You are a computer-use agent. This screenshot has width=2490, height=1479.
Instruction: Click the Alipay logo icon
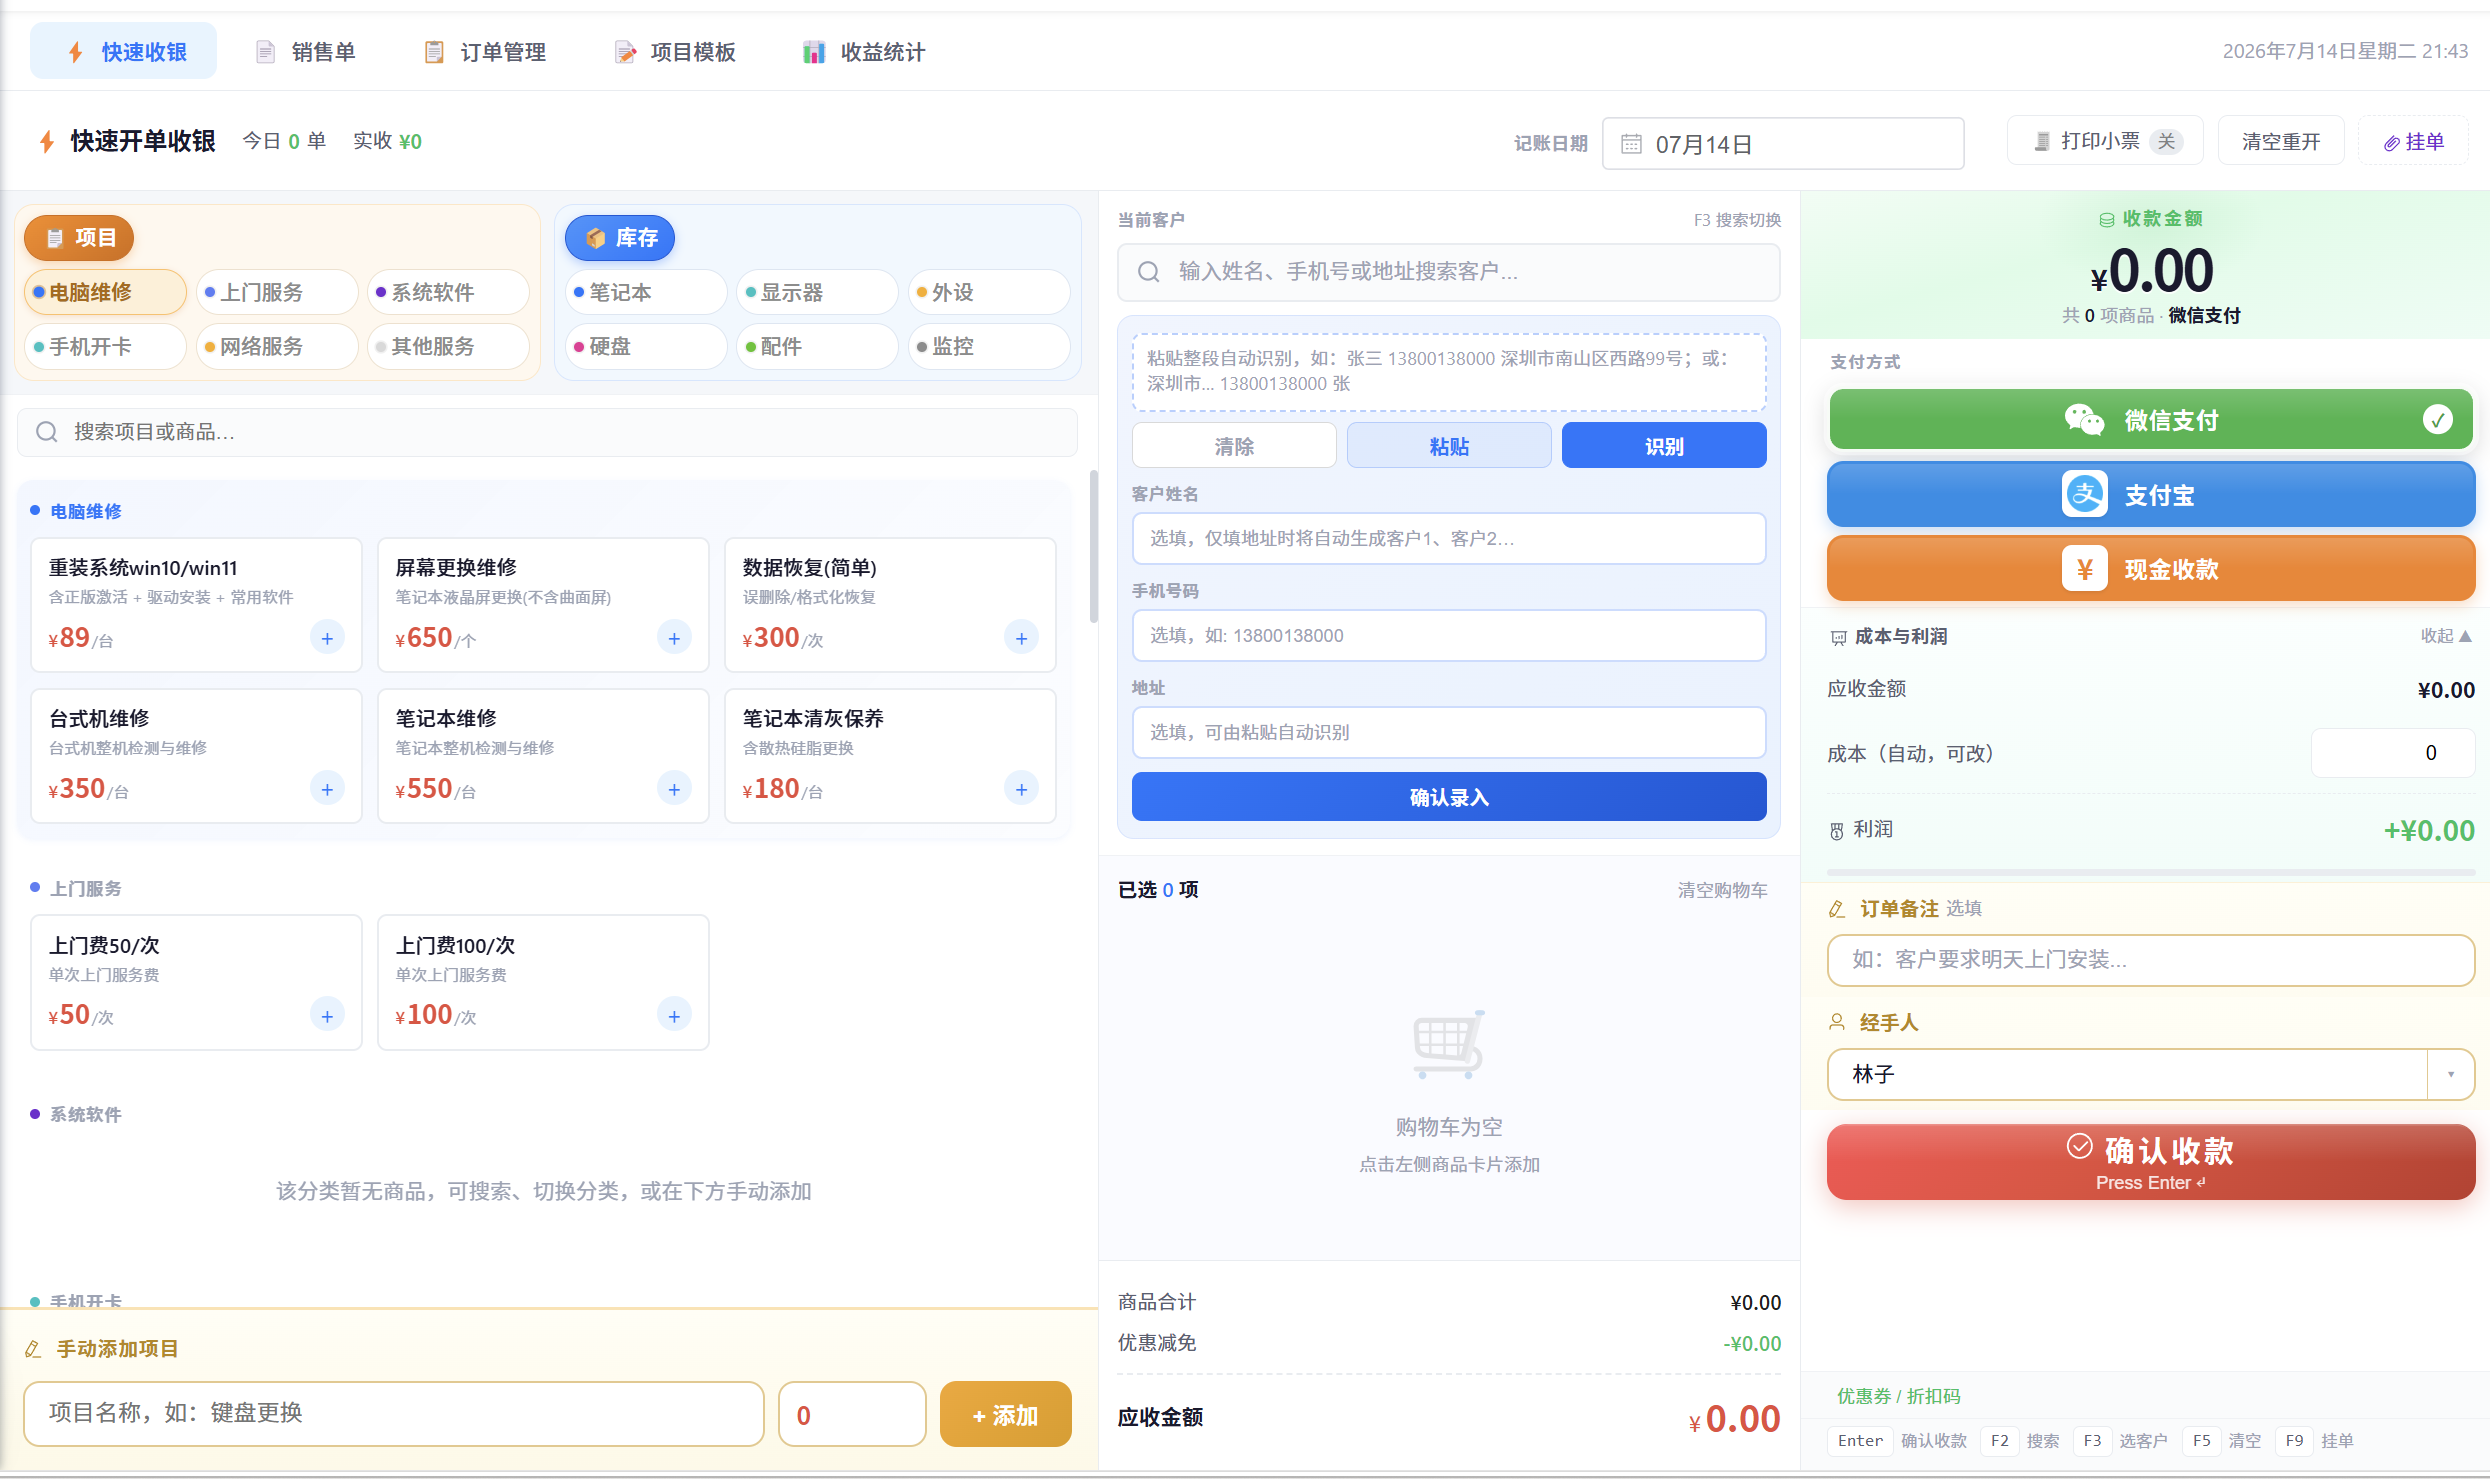coord(2085,494)
